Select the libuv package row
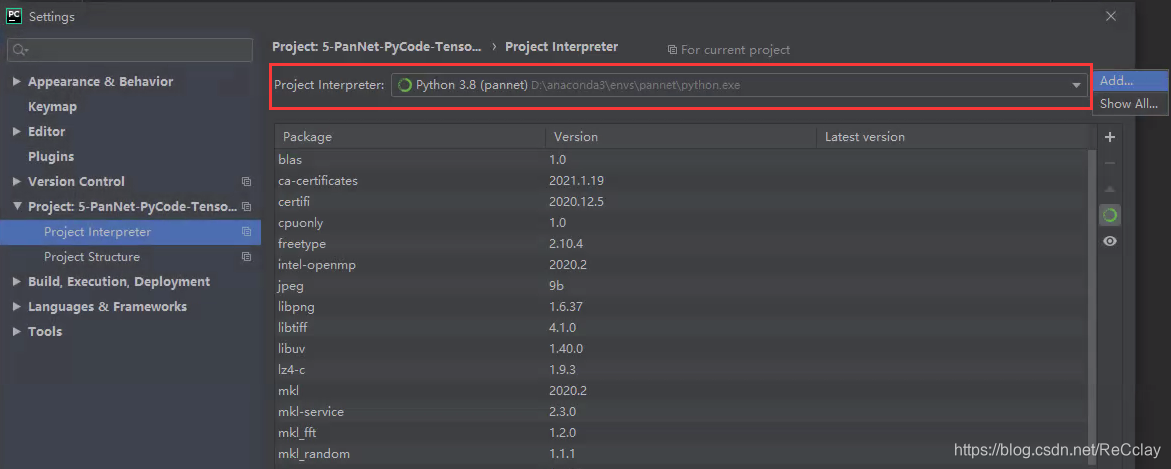This screenshot has width=1171, height=469. click(683, 349)
